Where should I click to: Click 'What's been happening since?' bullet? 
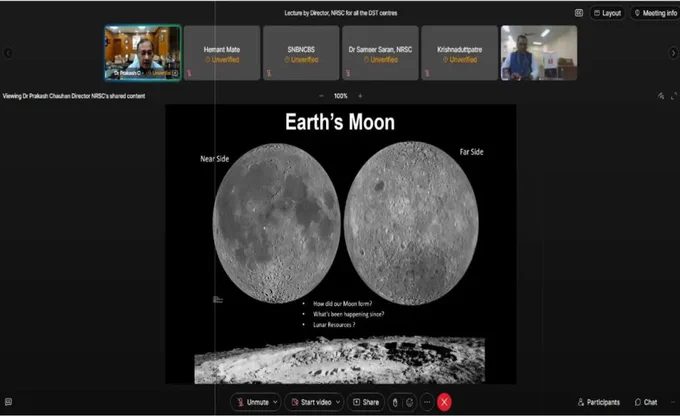click(x=348, y=314)
